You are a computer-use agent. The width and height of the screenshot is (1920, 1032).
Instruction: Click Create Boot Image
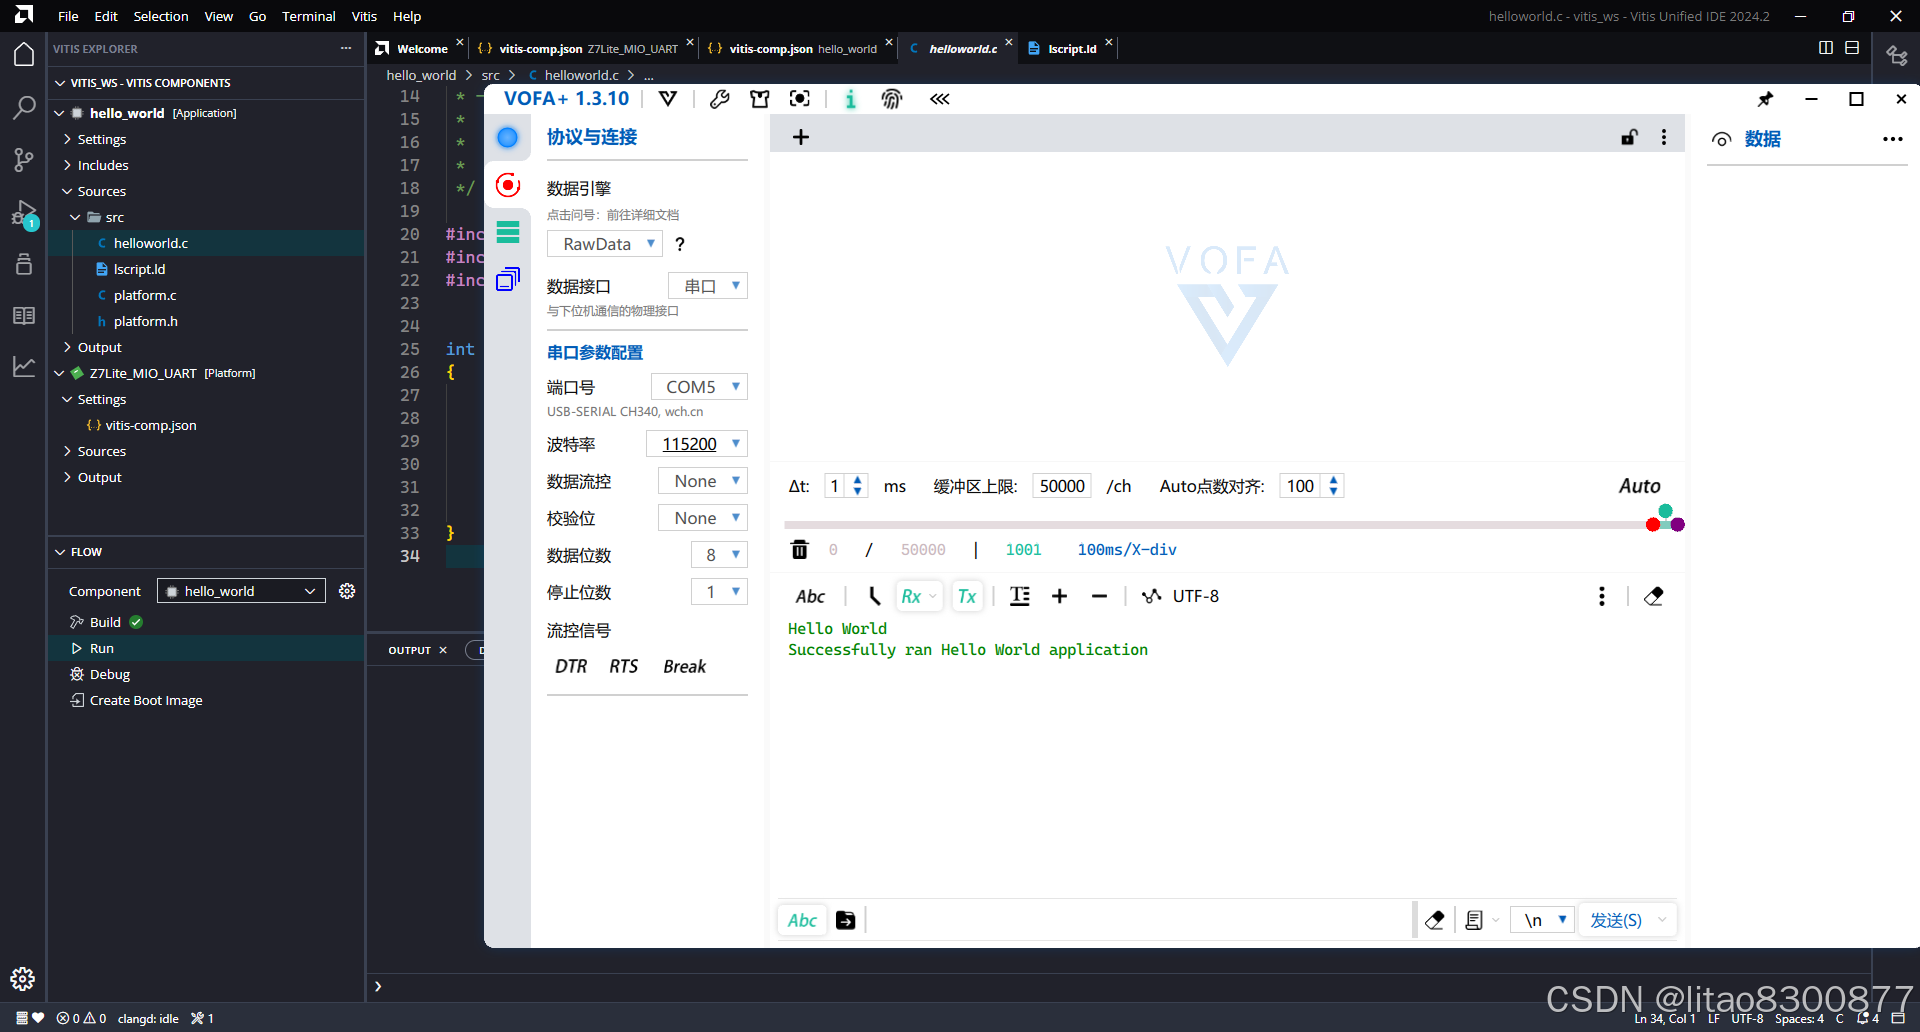[146, 700]
